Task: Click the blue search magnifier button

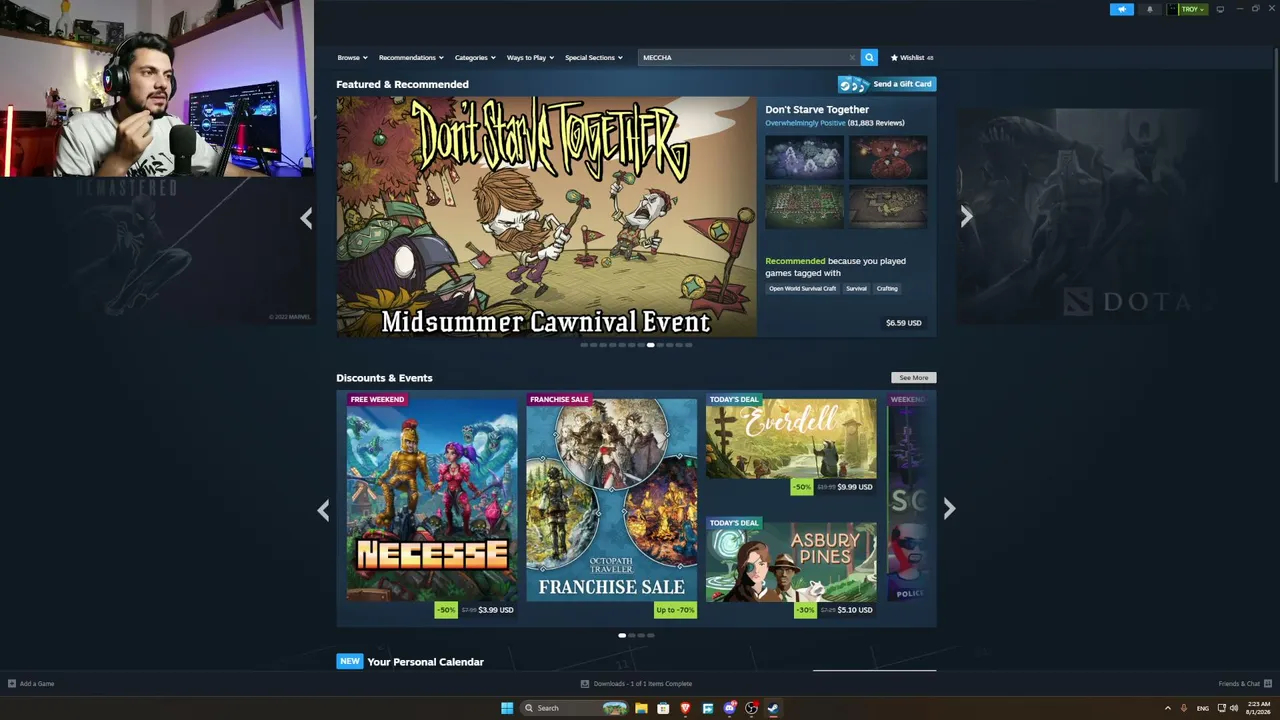Action: [869, 58]
